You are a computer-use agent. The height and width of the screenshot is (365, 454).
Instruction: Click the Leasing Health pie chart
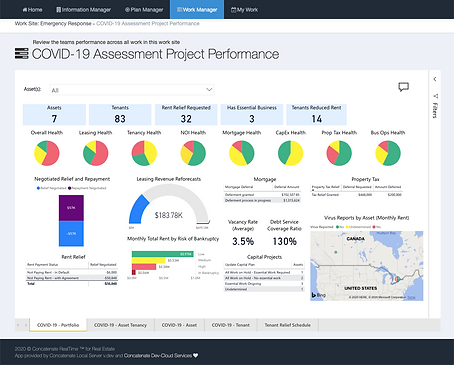click(96, 153)
